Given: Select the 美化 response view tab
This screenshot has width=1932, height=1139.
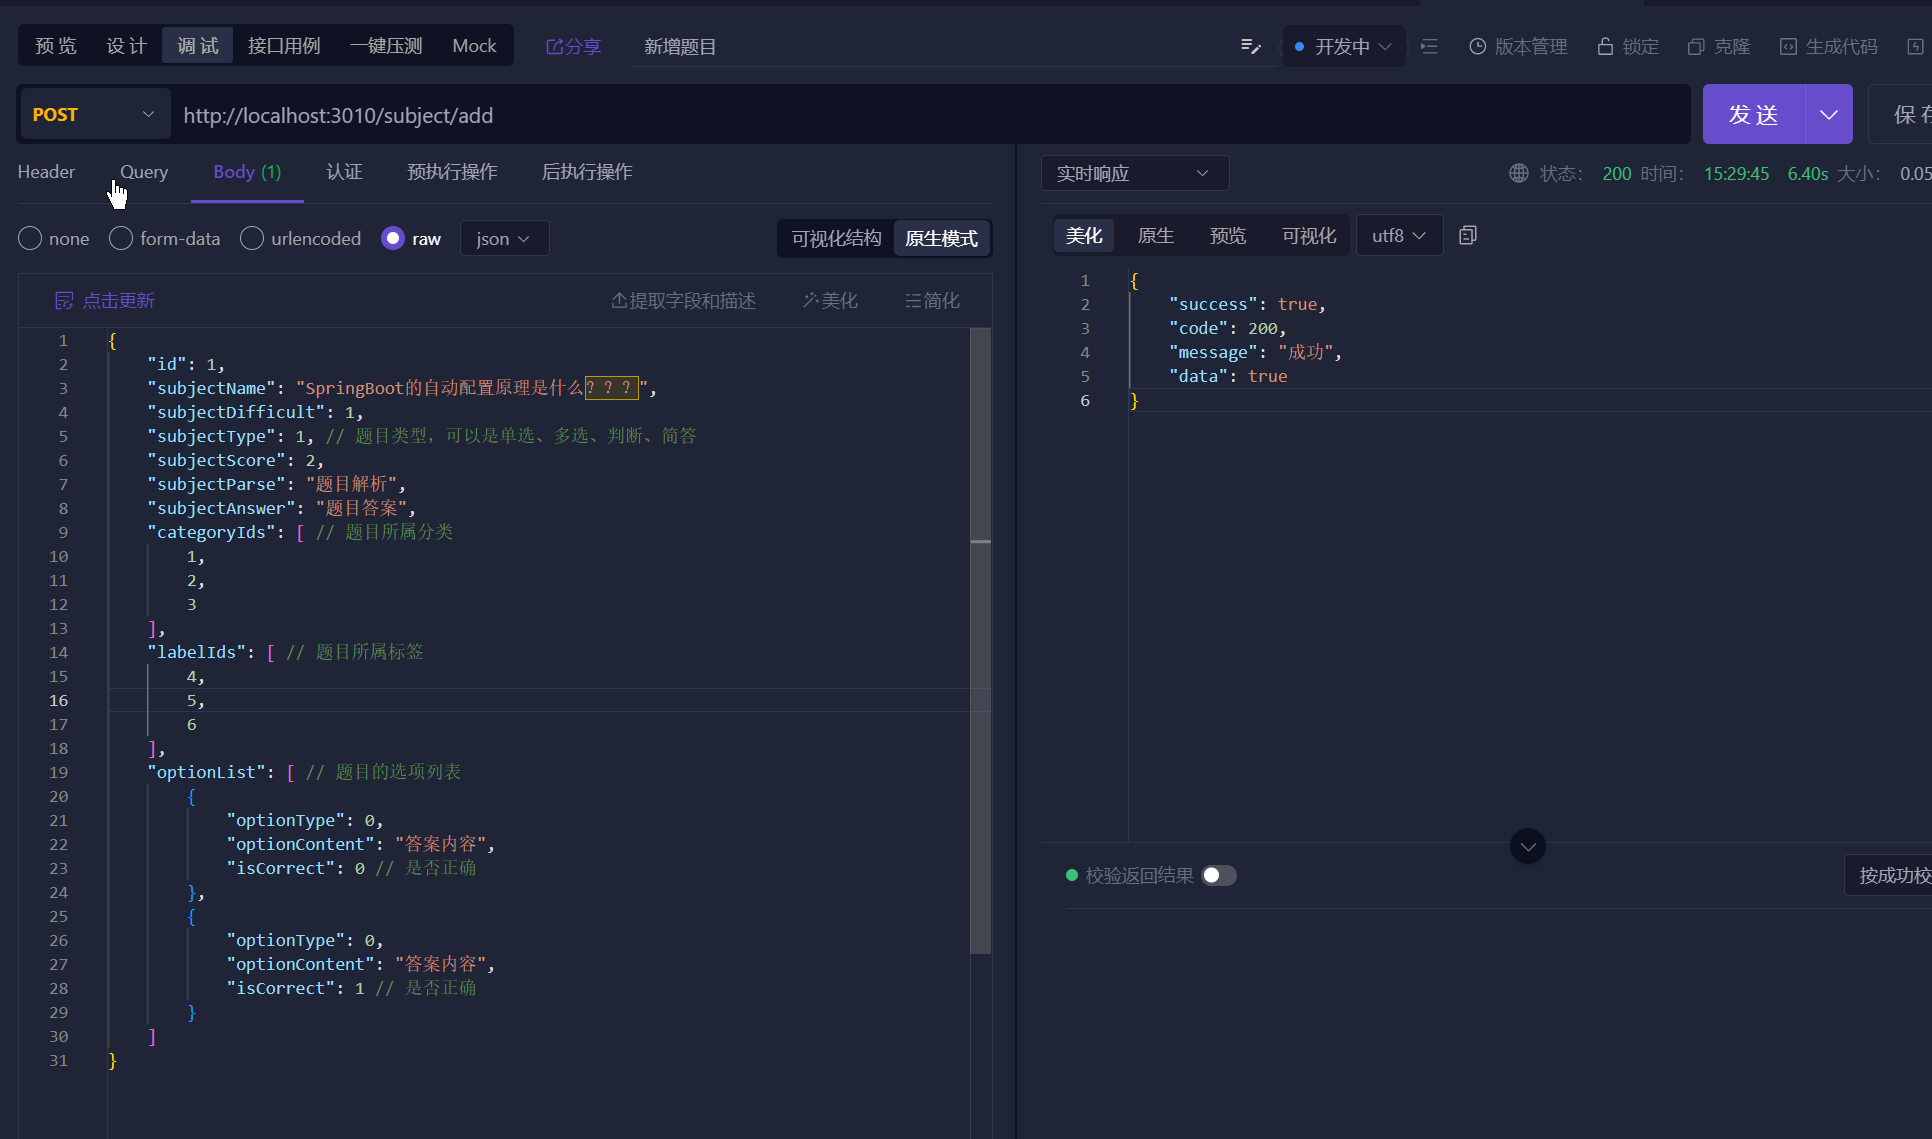Looking at the screenshot, I should point(1084,235).
